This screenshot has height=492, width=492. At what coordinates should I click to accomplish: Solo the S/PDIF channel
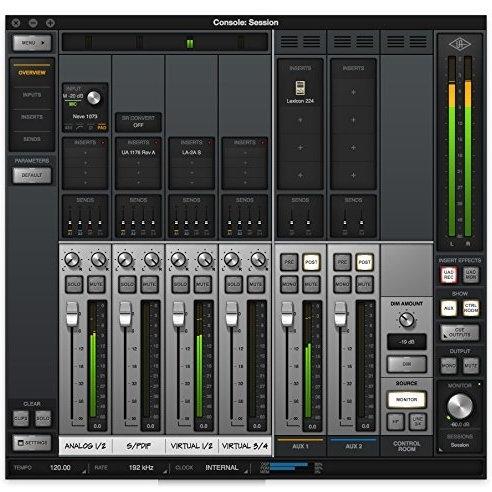(x=127, y=284)
